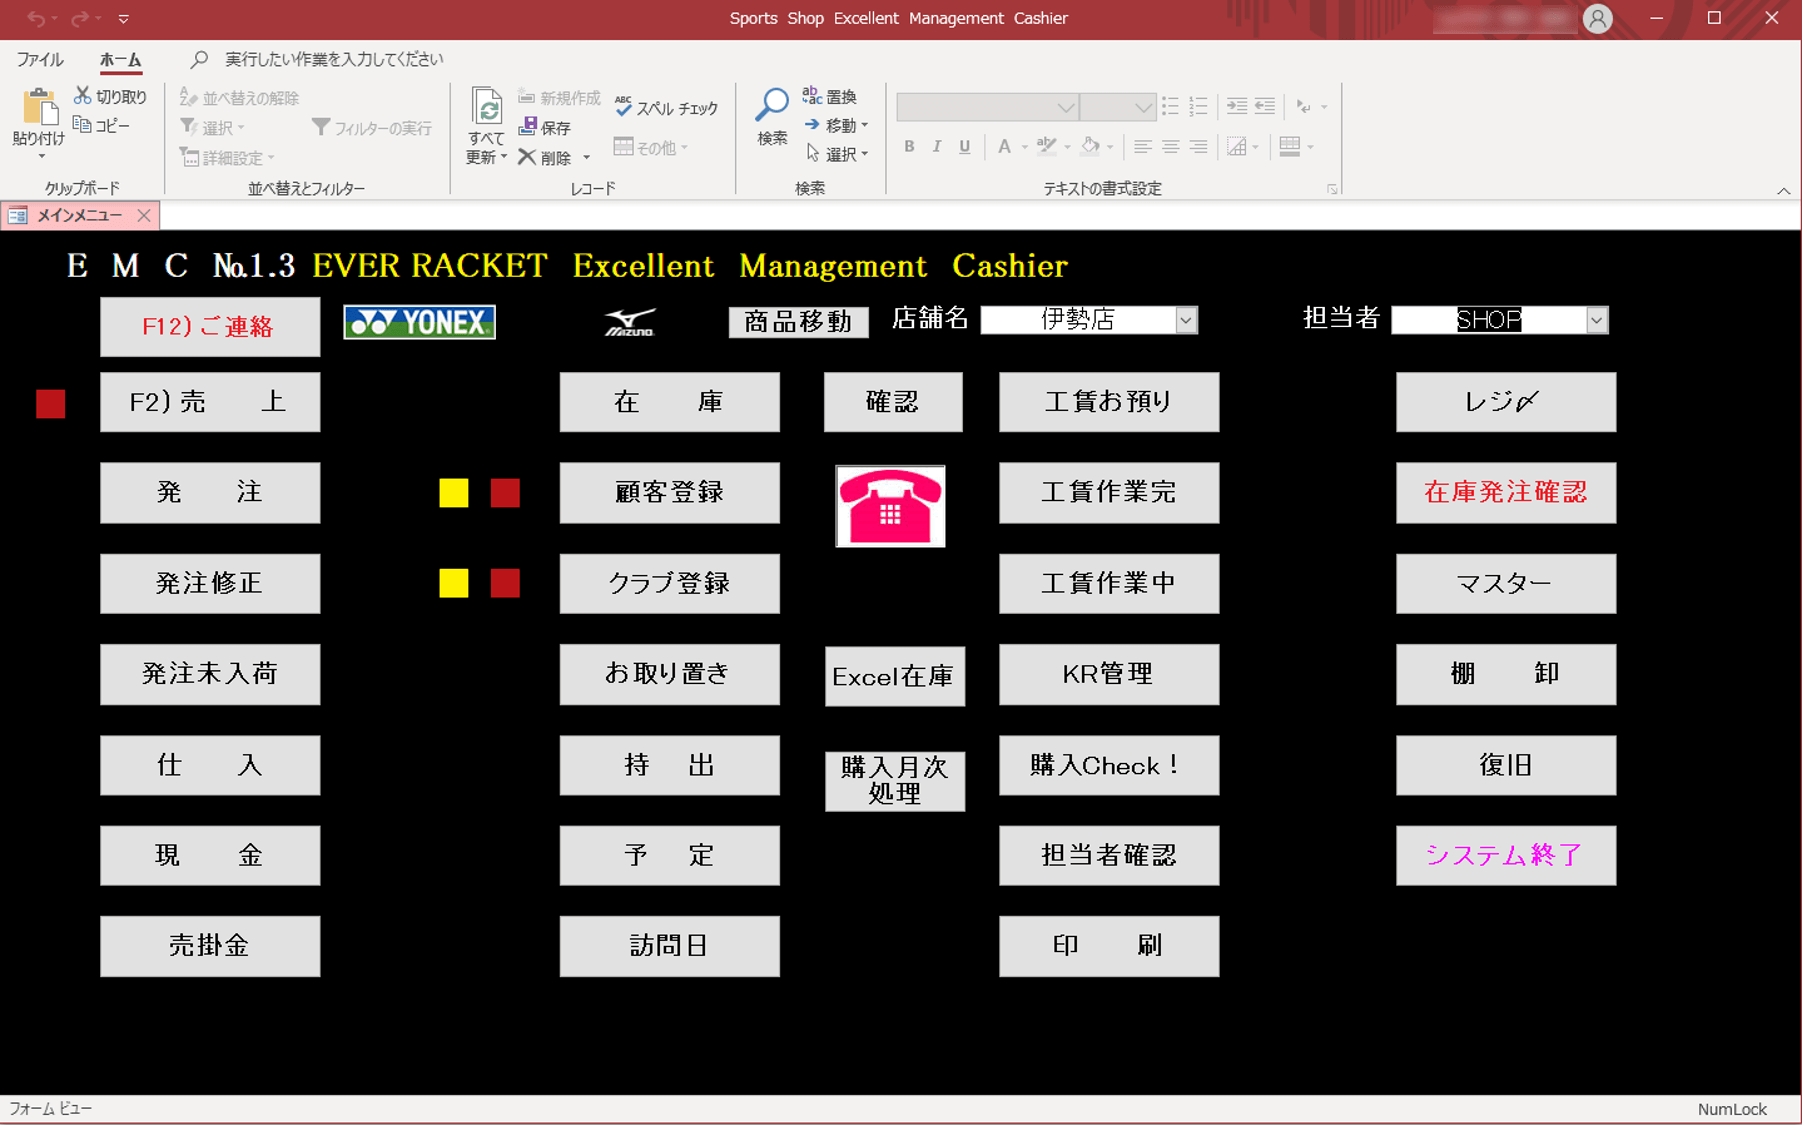Select the ホーム ribbon tab
1802x1125 pixels.
tap(120, 60)
